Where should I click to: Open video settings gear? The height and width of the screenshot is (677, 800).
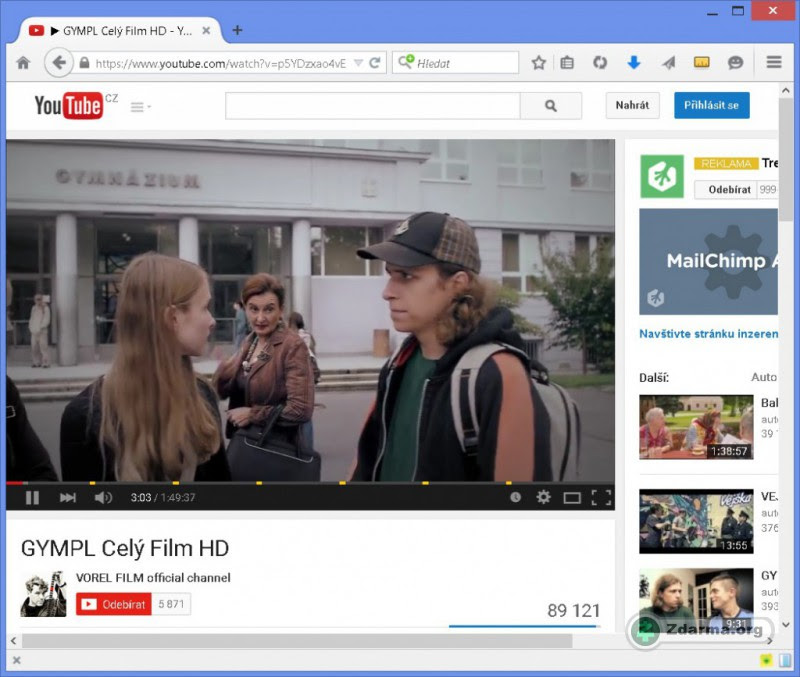[x=543, y=497]
